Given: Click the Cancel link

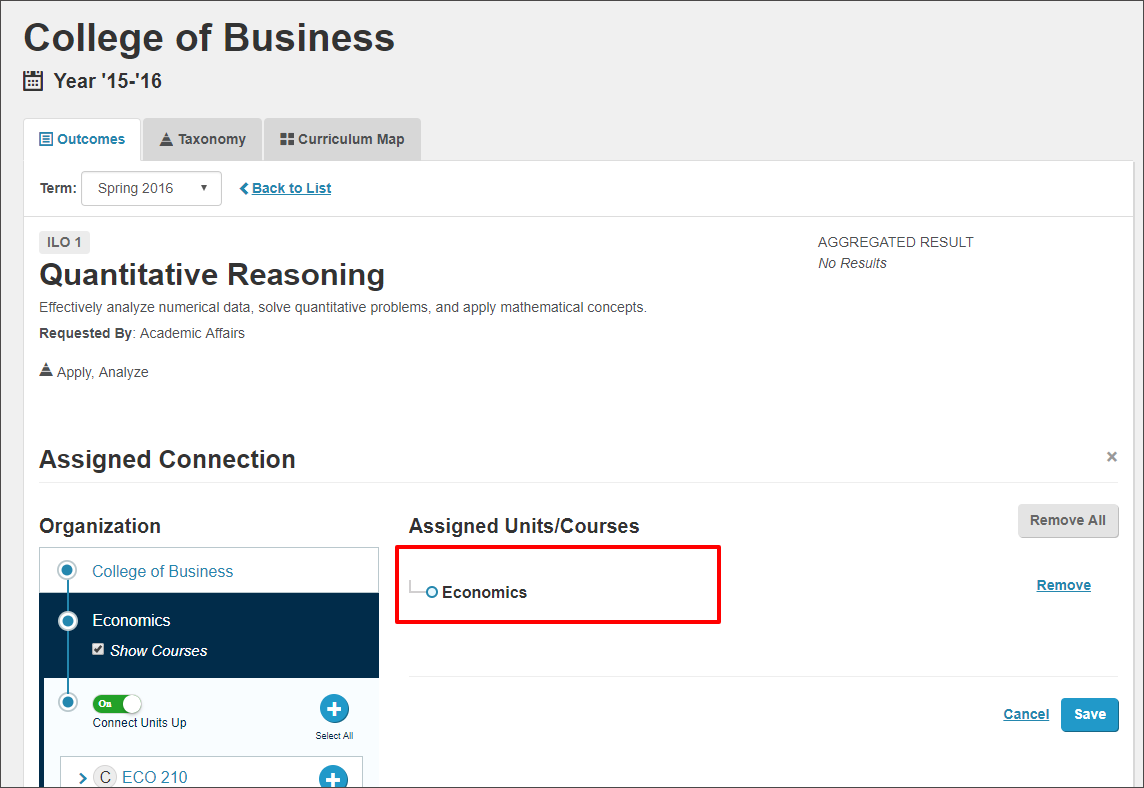Looking at the screenshot, I should tap(1026, 714).
